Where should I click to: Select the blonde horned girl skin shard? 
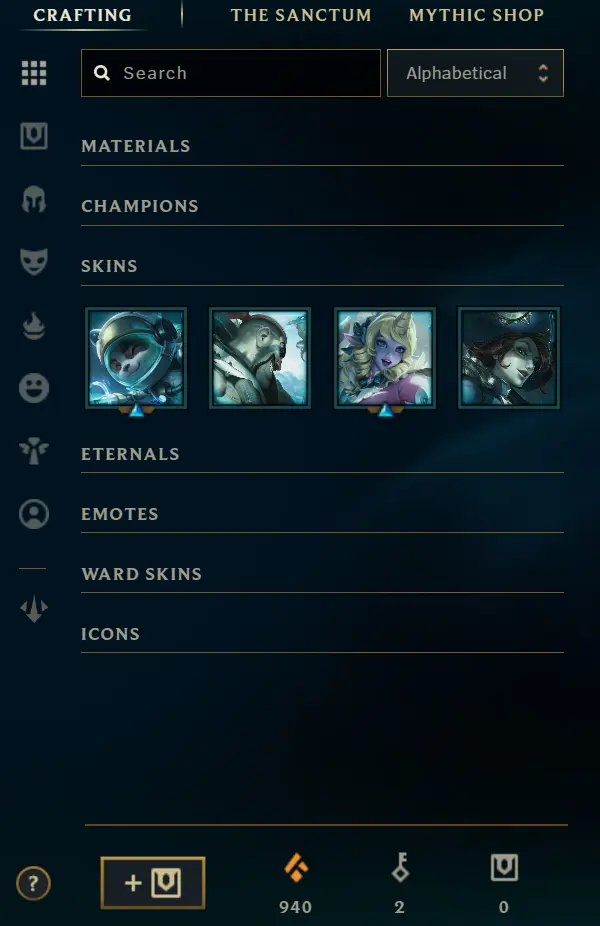385,357
